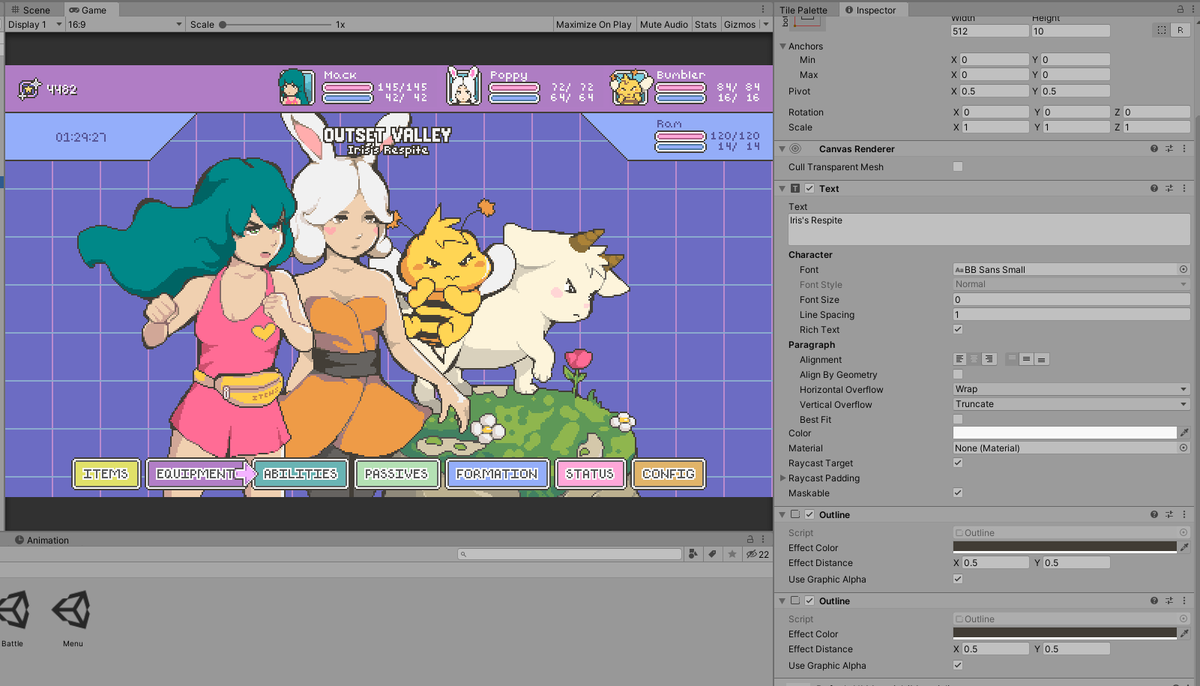Set horizontal alignment to right
Screen dimensions: 1200x686
pos(989,360)
